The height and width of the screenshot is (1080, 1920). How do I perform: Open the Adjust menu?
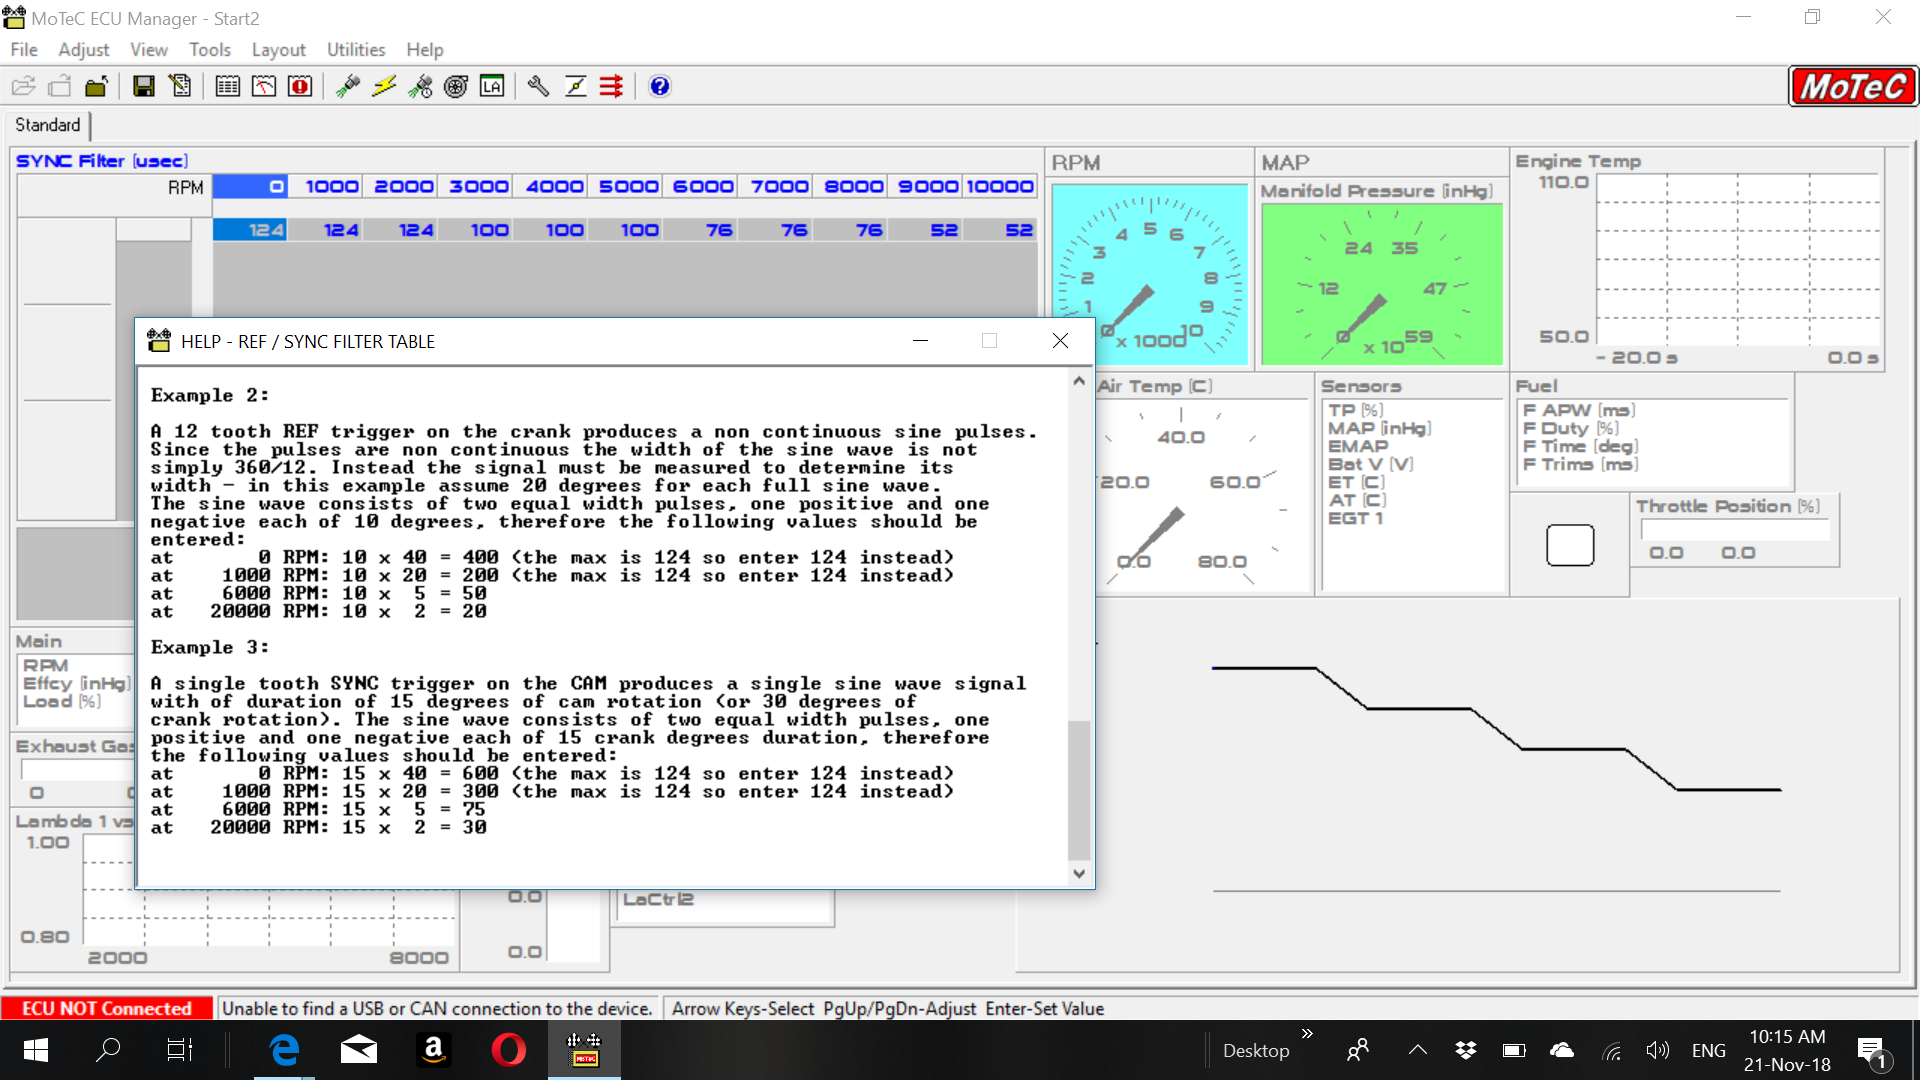coord(83,49)
